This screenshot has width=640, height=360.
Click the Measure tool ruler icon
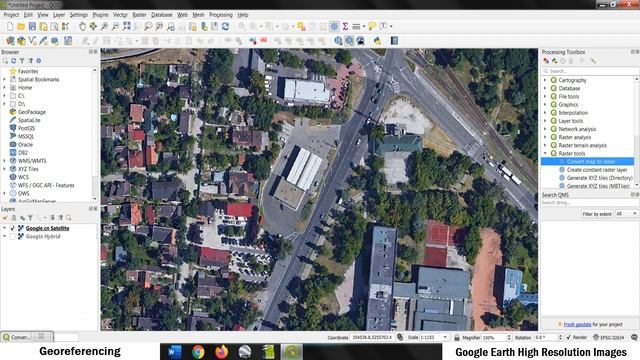356,27
